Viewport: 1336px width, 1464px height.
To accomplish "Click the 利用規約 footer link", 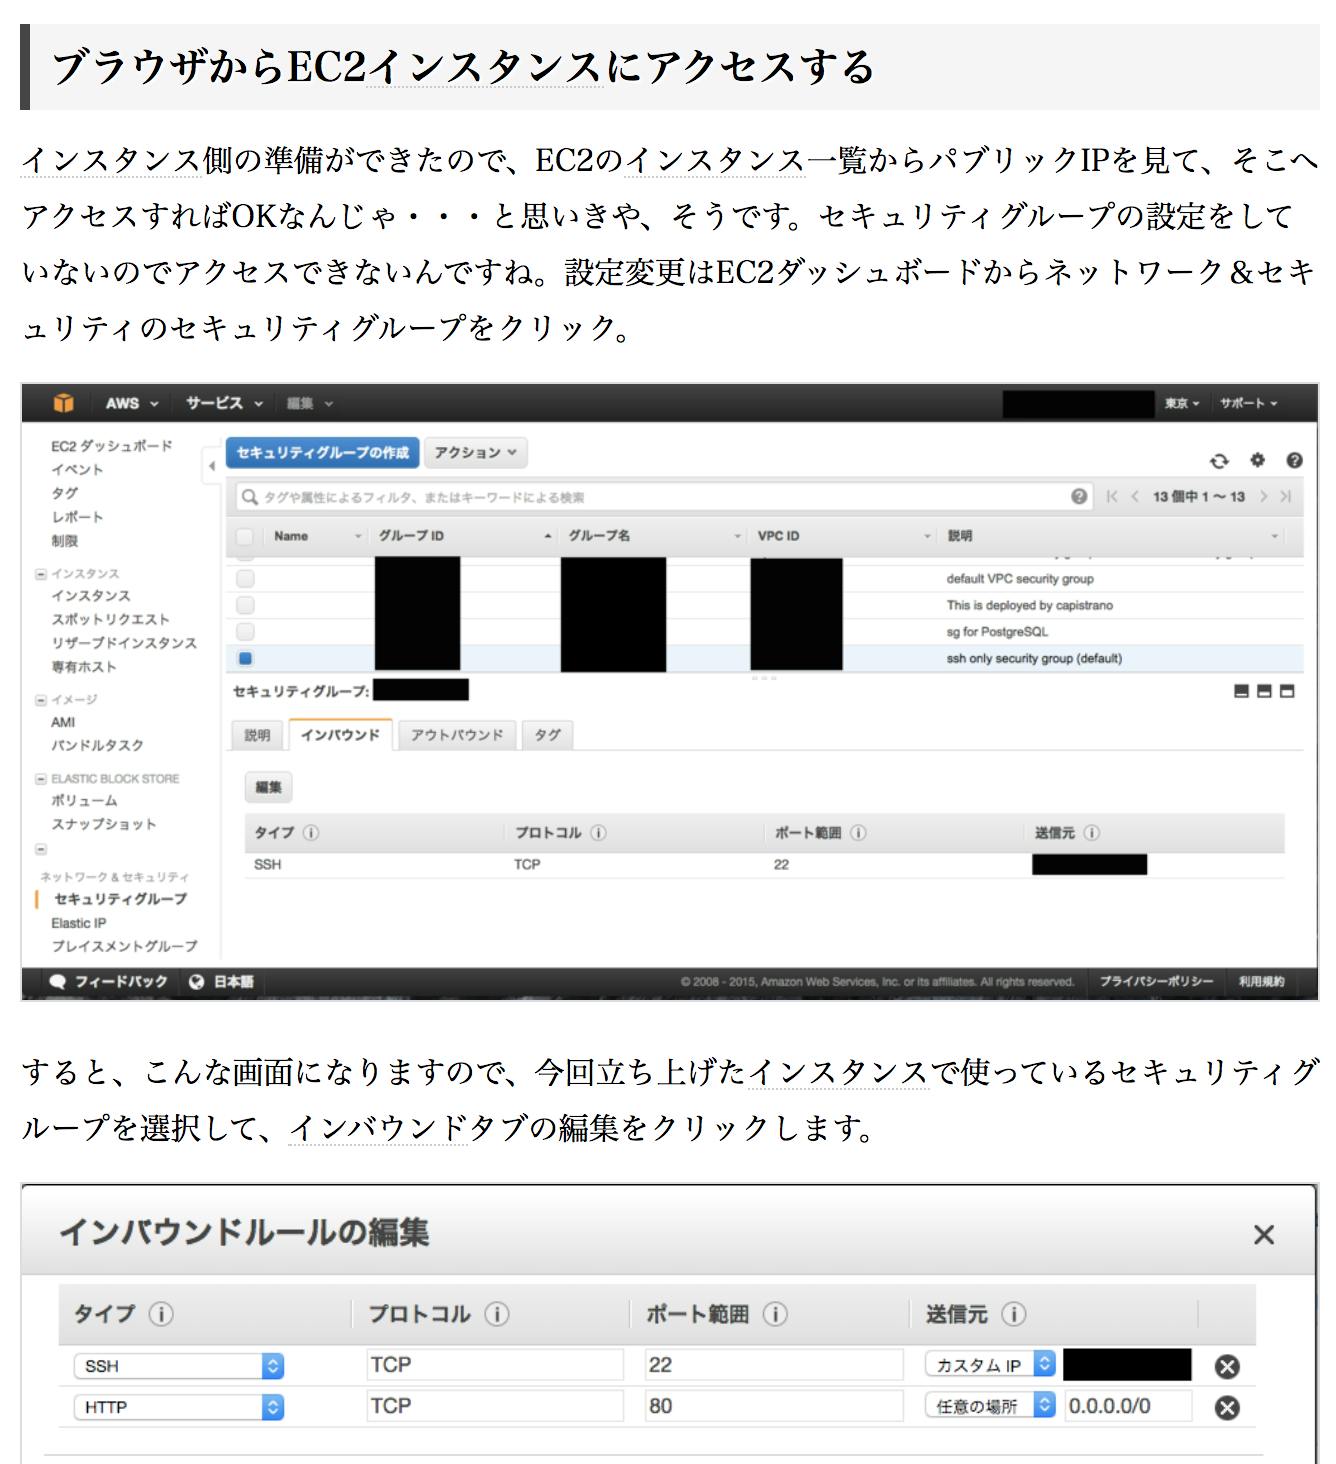I will tap(1261, 981).
